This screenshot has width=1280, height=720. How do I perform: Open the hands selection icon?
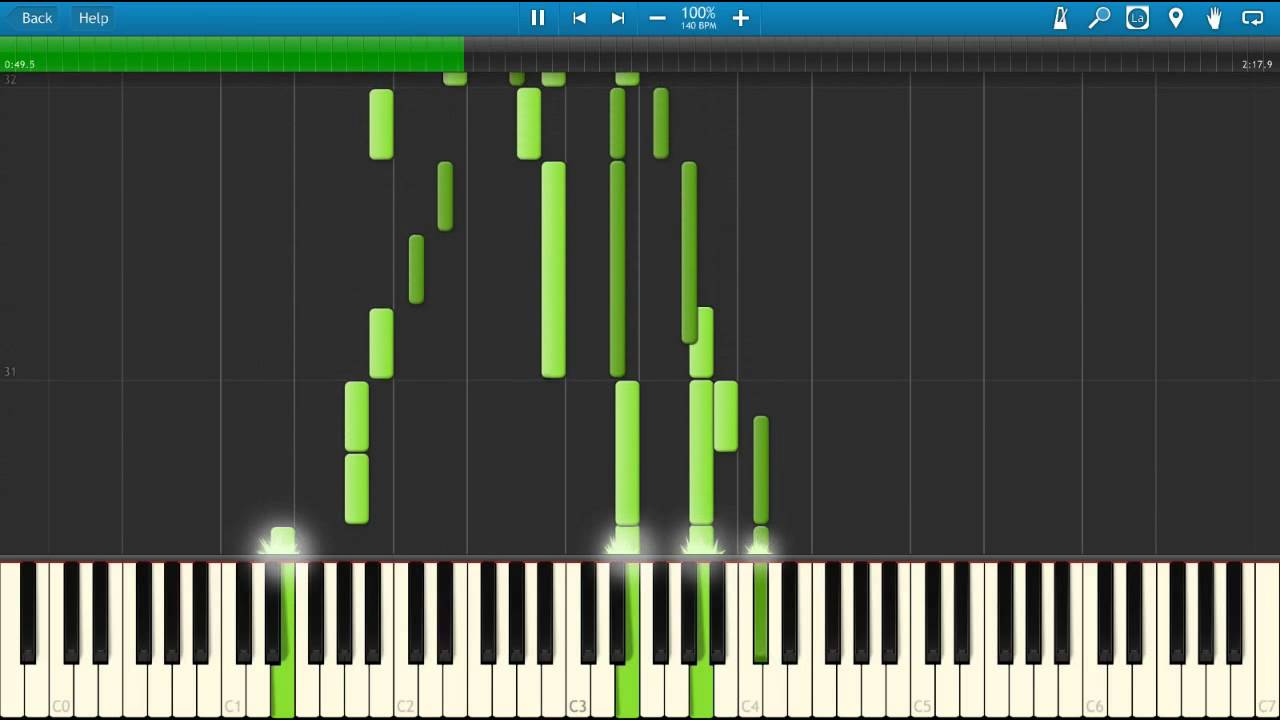(1214, 18)
